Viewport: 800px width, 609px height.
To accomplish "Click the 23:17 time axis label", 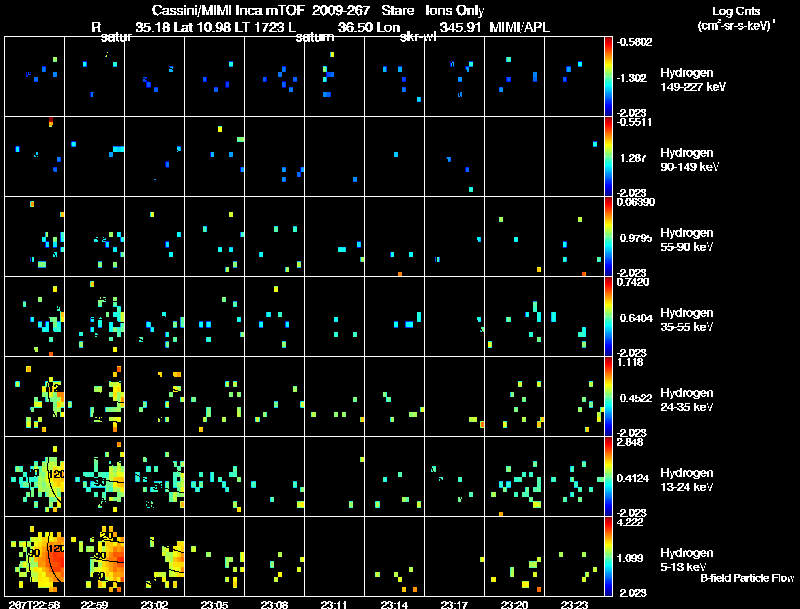I will [454, 605].
